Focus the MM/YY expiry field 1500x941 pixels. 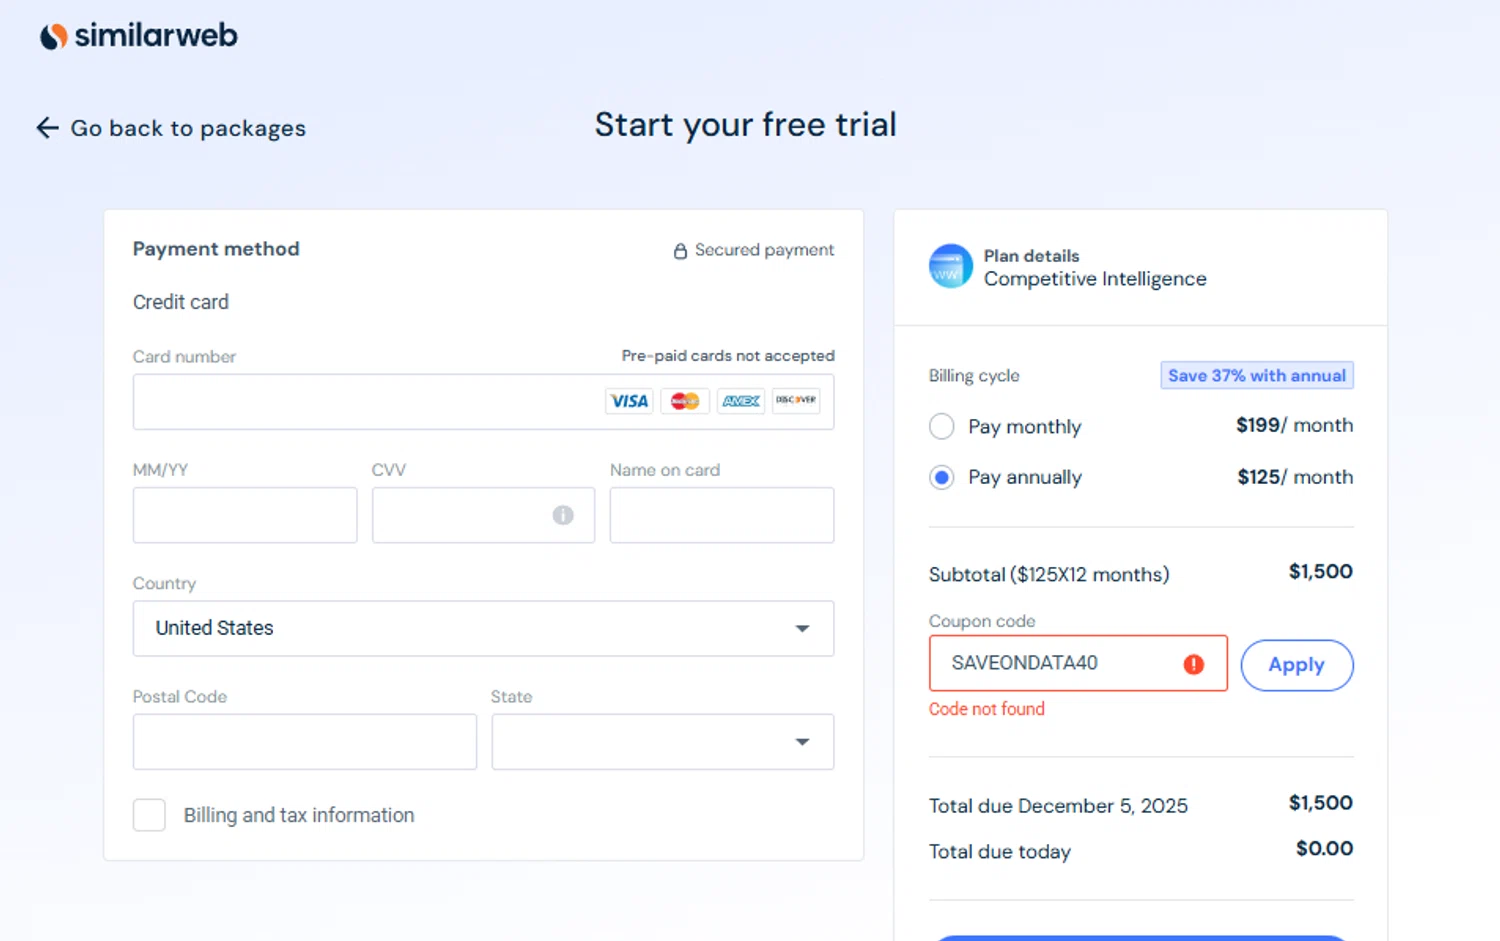[x=245, y=515]
